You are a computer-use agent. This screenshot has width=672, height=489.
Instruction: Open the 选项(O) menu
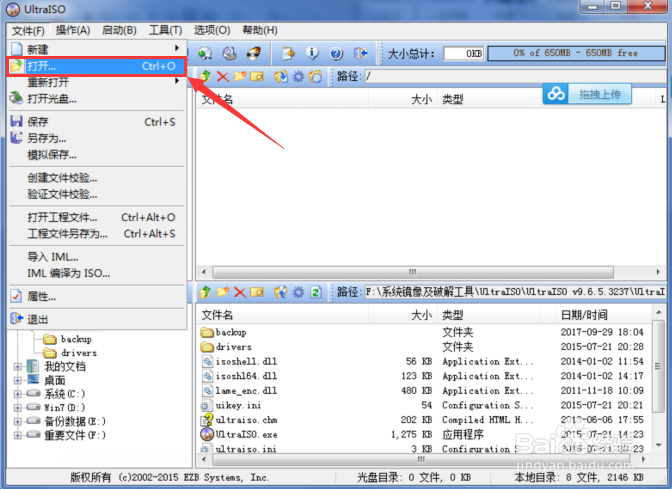point(212,30)
